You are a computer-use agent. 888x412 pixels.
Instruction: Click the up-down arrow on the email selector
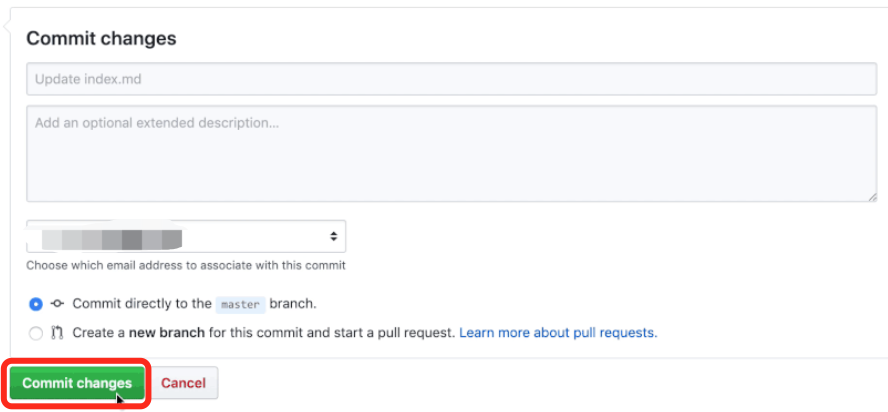(333, 237)
